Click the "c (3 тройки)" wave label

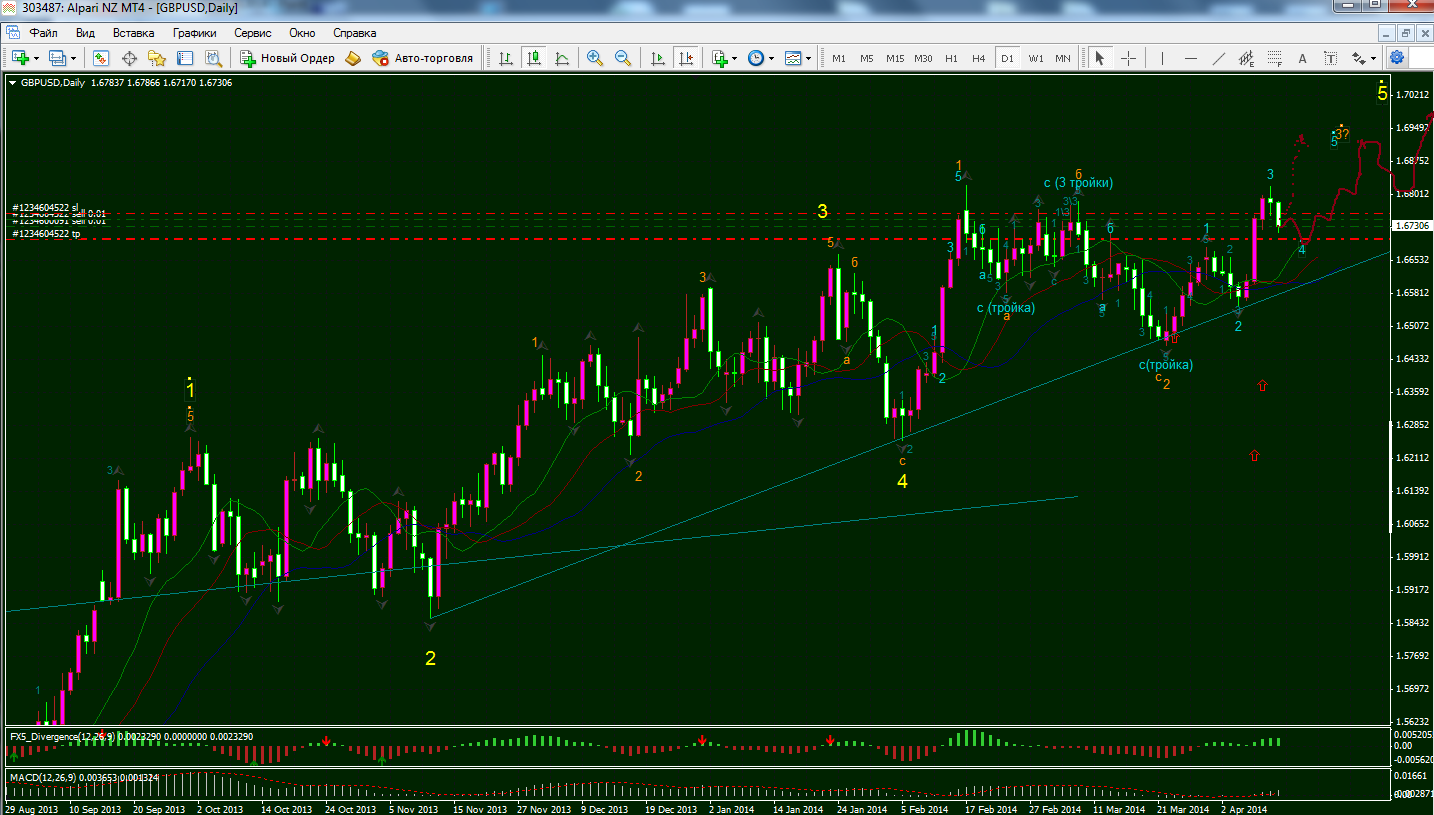coord(1078,183)
